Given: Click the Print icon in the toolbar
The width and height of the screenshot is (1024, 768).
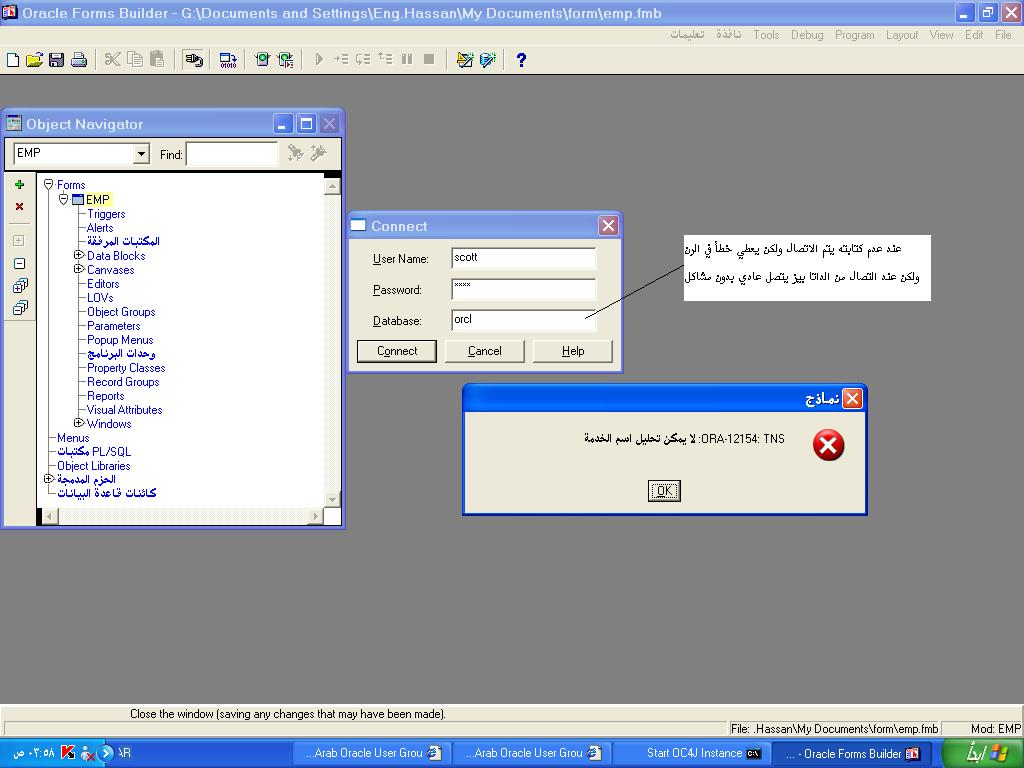Looking at the screenshot, I should [x=79, y=60].
